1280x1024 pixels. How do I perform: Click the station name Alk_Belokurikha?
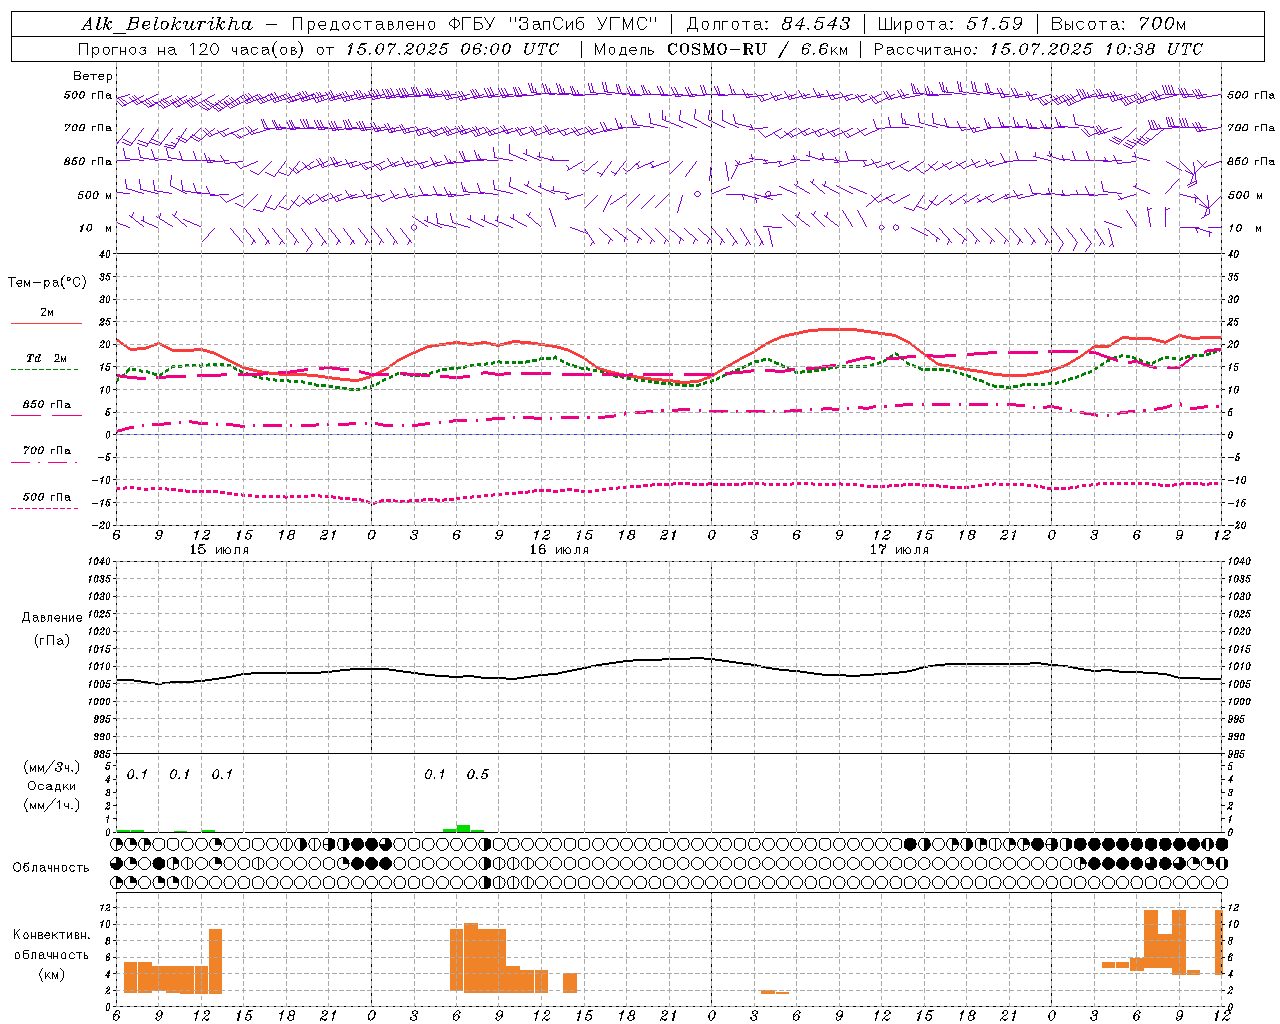(x=167, y=24)
